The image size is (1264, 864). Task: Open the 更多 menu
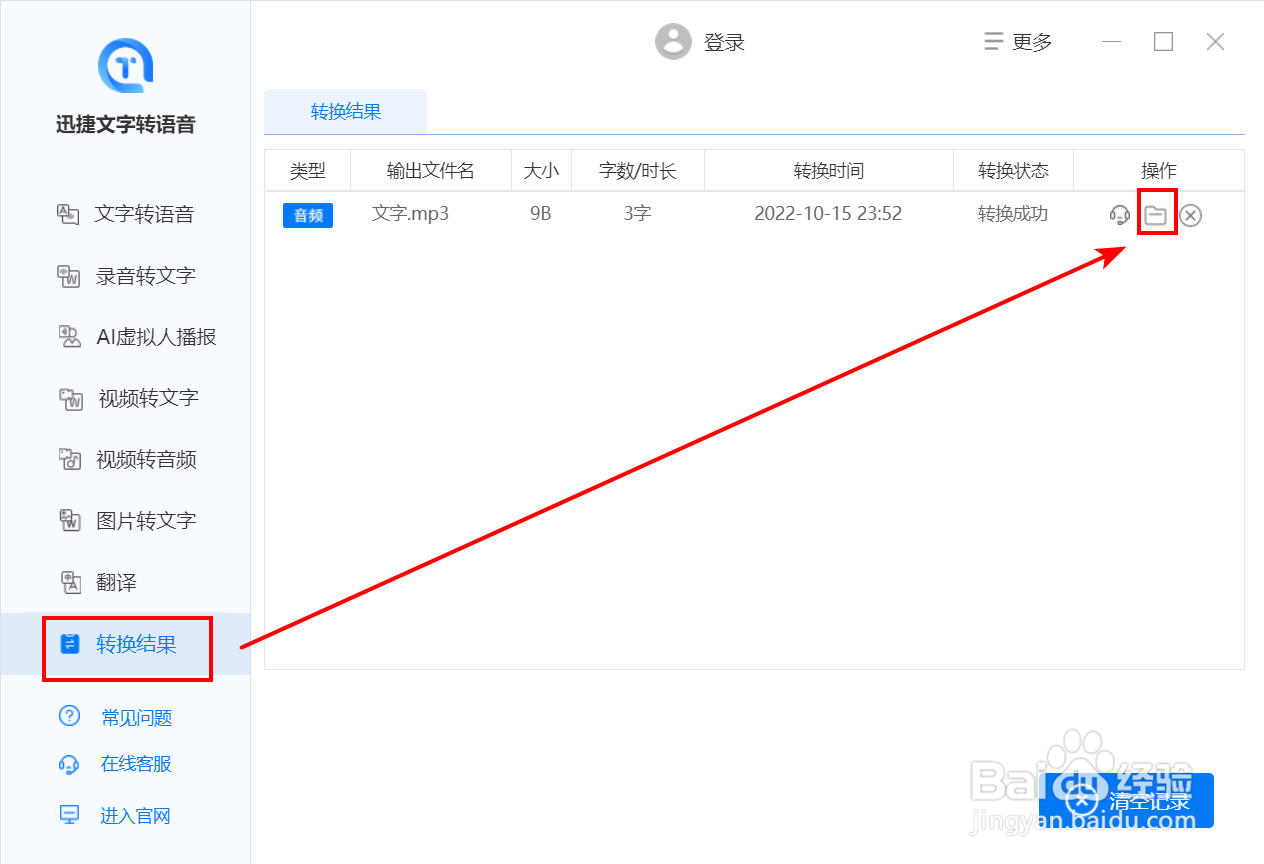click(x=1017, y=41)
